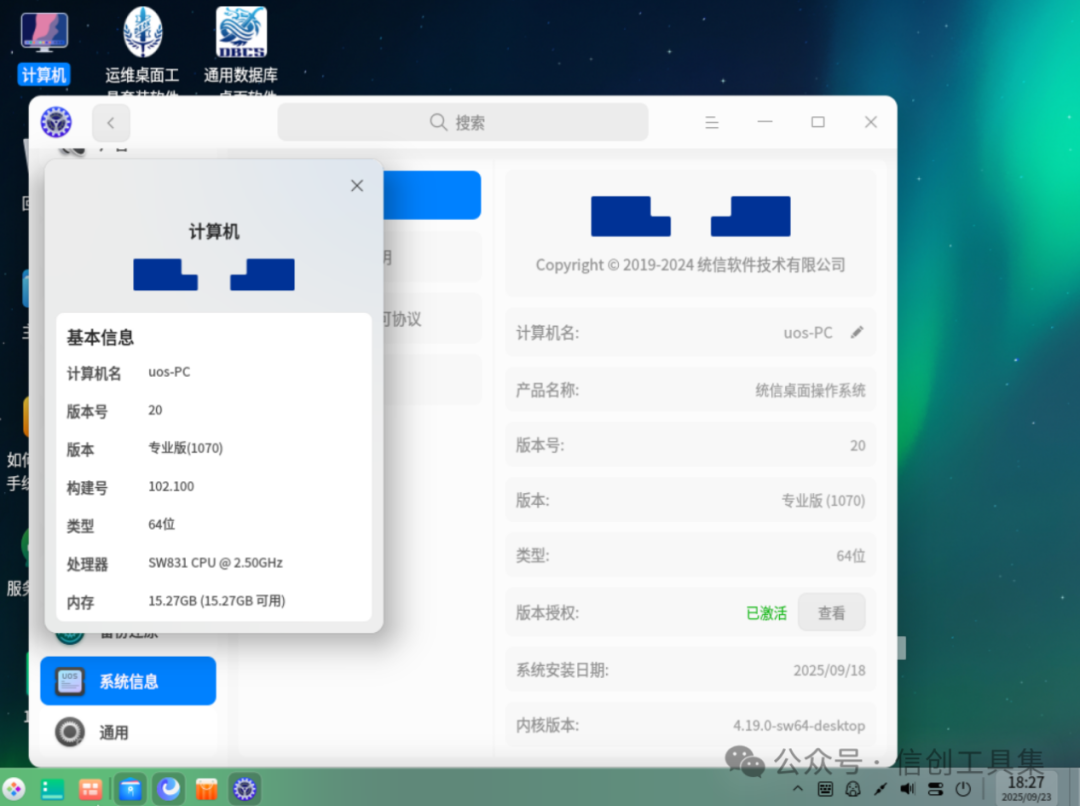This screenshot has height=806, width=1080.
Task: Click the Copyright 2019-2024 统信软件 text
Action: click(690, 265)
